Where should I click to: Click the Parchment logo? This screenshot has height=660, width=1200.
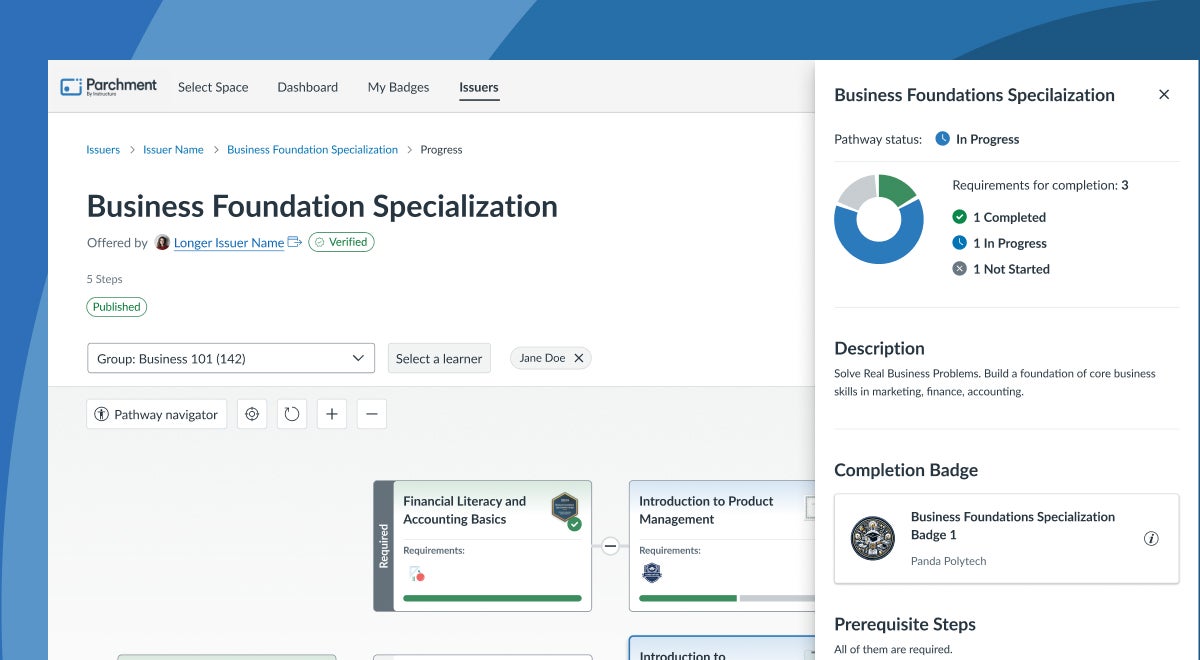[x=109, y=87]
